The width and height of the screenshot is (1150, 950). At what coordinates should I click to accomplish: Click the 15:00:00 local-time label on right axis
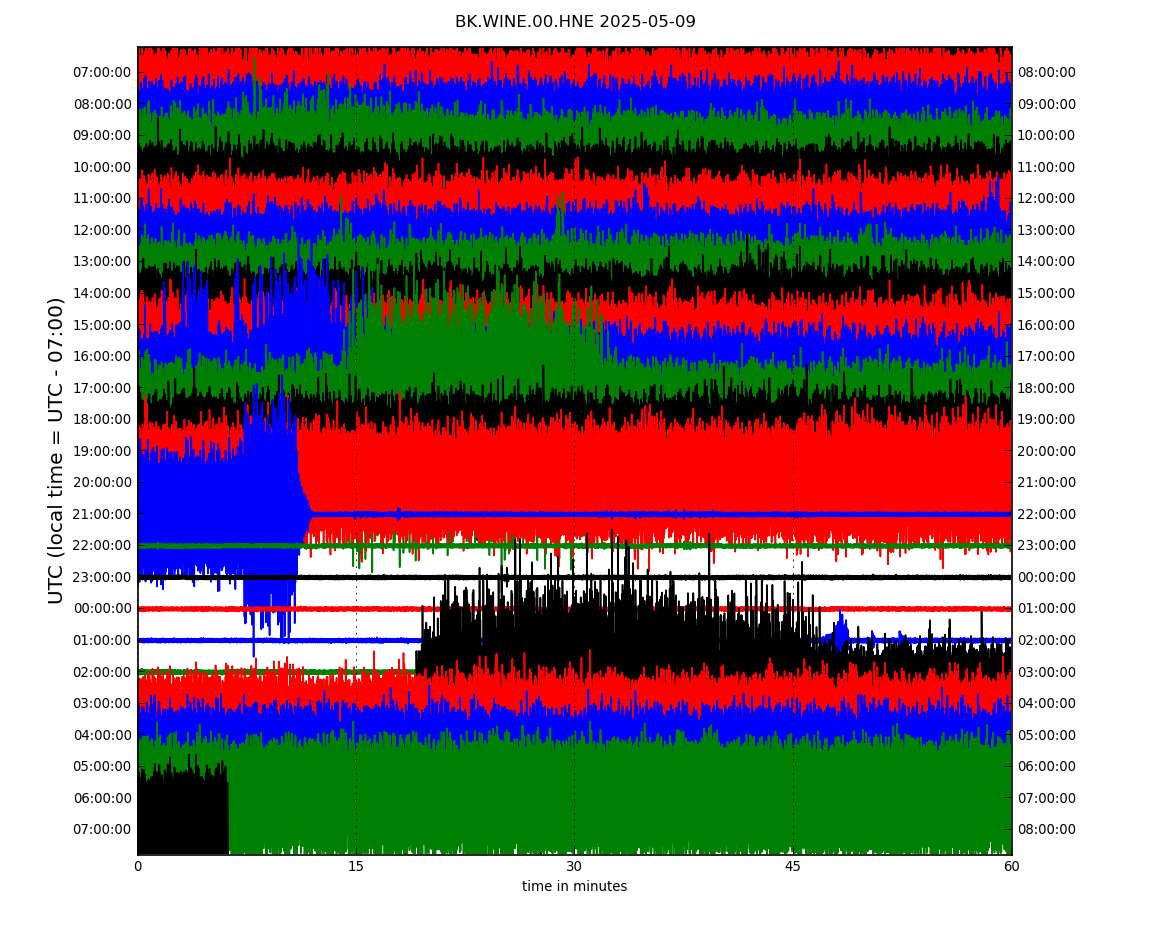point(1047,293)
